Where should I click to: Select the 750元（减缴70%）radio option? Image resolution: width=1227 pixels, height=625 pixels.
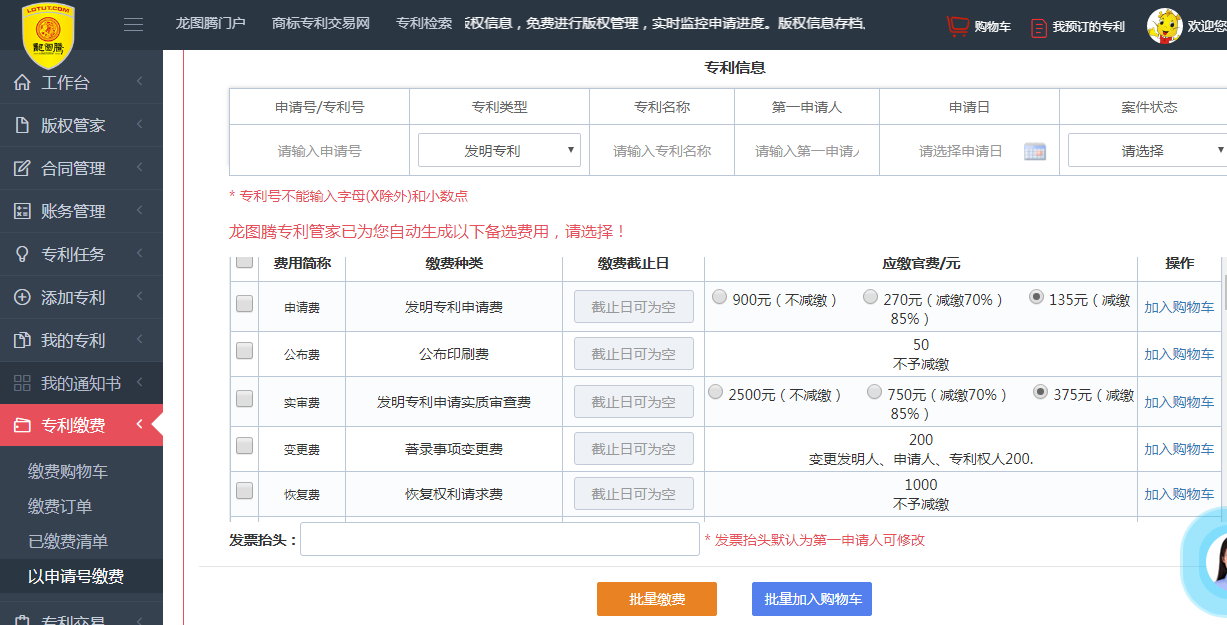coord(874,392)
